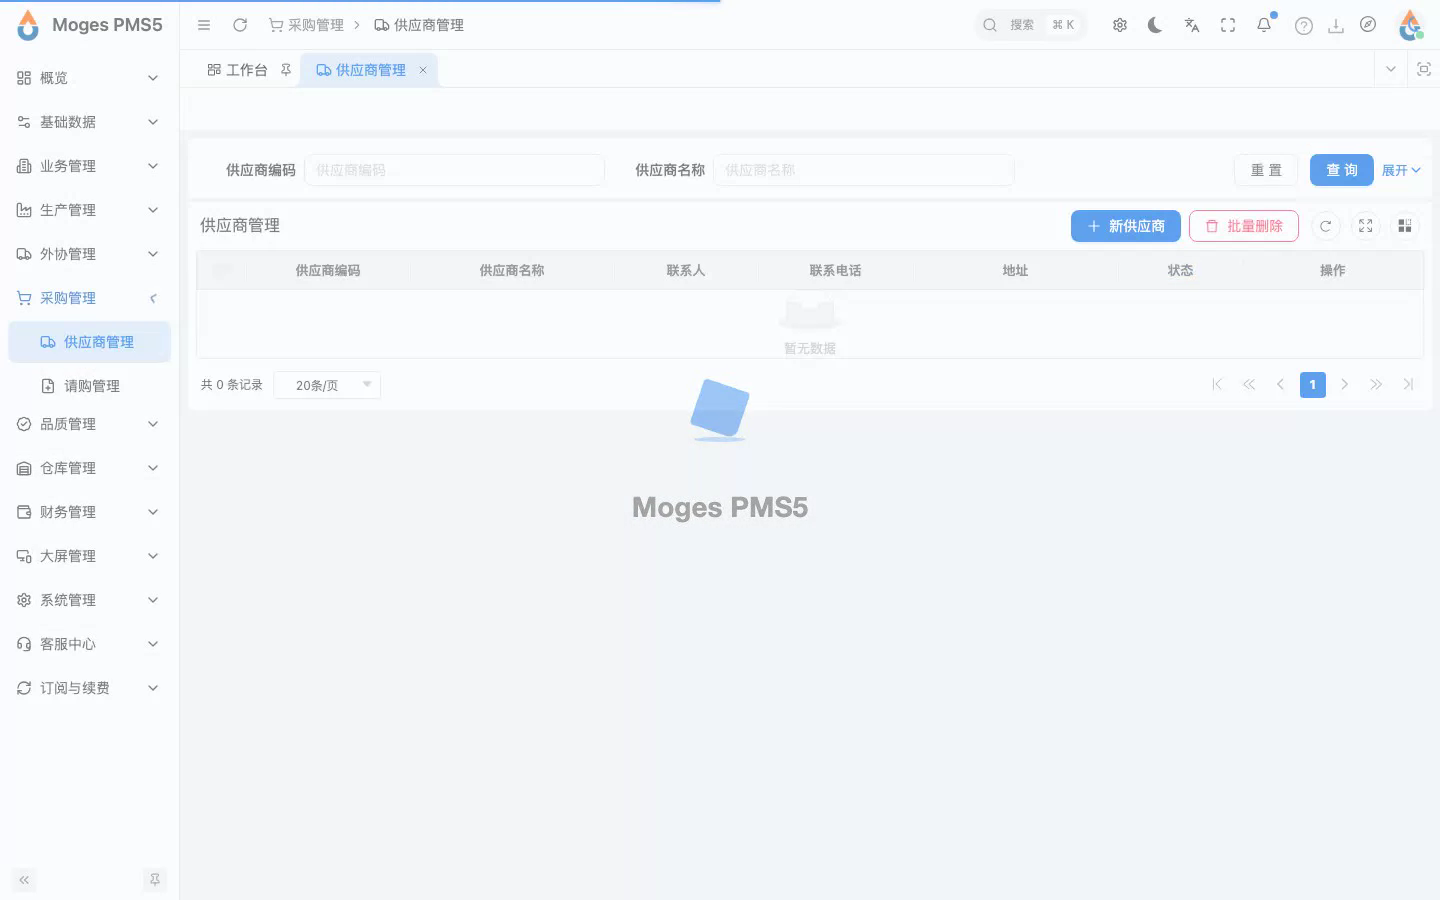Click the download icon in the top bar
Image resolution: width=1440 pixels, height=900 pixels.
click(x=1336, y=26)
